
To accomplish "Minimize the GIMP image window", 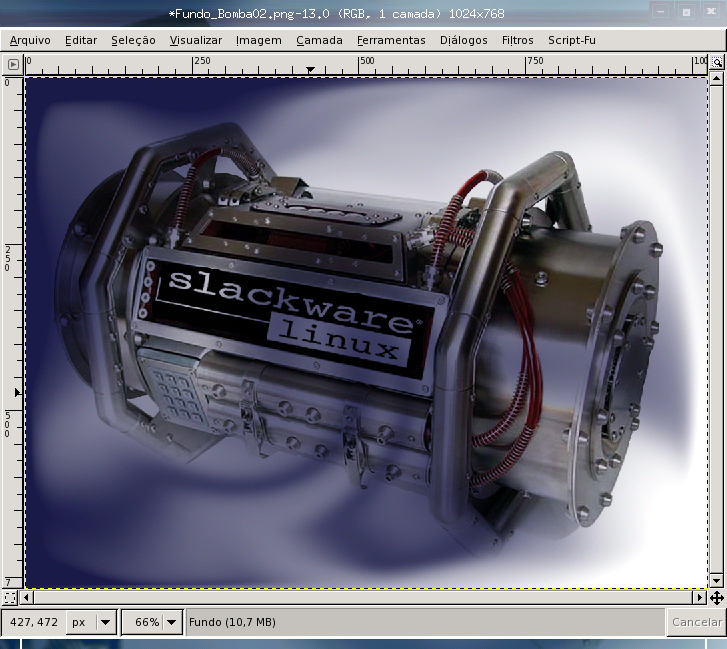I will [x=661, y=12].
